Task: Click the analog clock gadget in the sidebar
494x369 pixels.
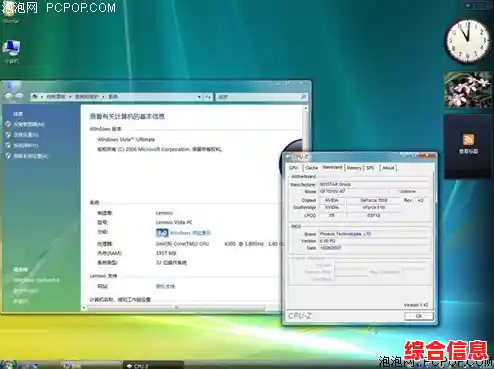Action: tap(467, 41)
